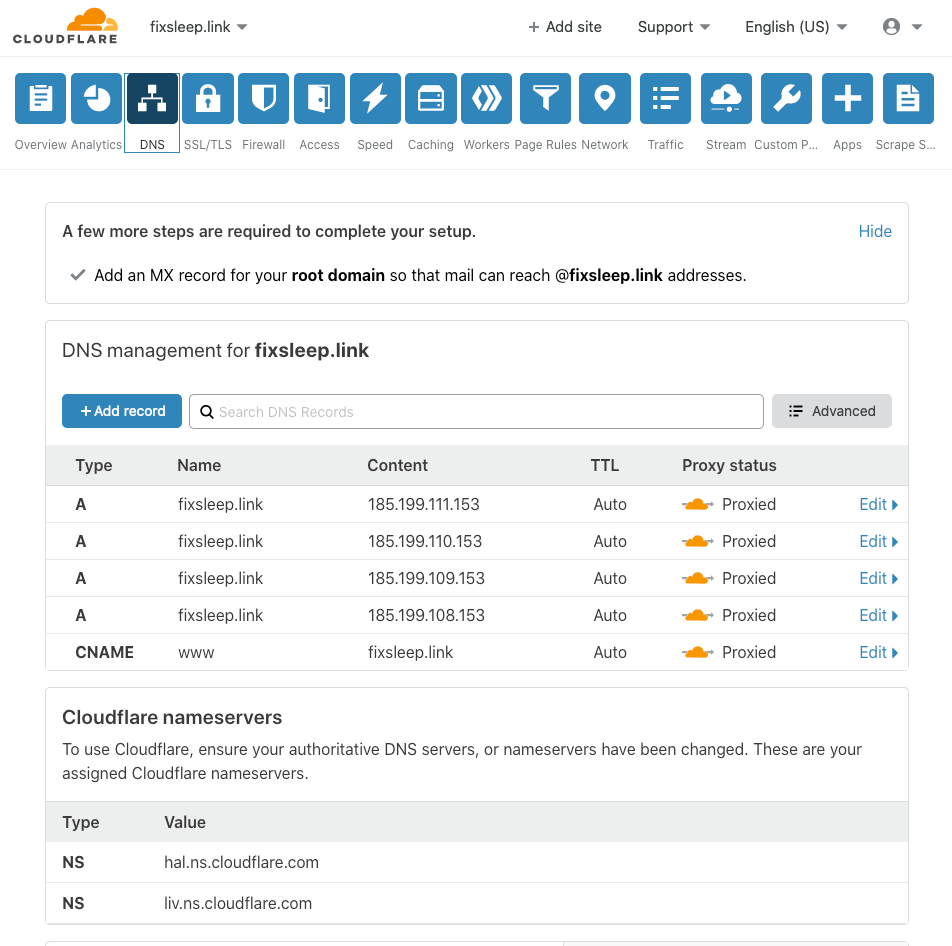Edit the A record 185.199.111.153
The width and height of the screenshot is (952, 946).
(x=879, y=505)
